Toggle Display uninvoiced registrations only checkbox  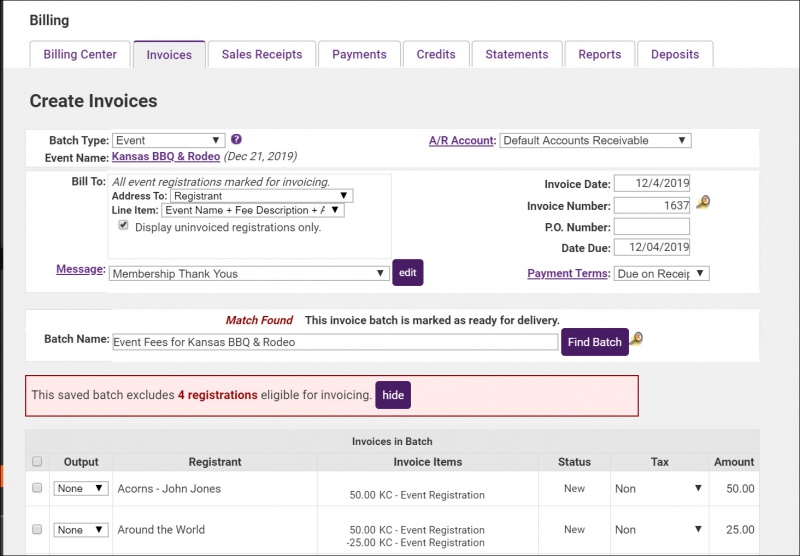124,226
